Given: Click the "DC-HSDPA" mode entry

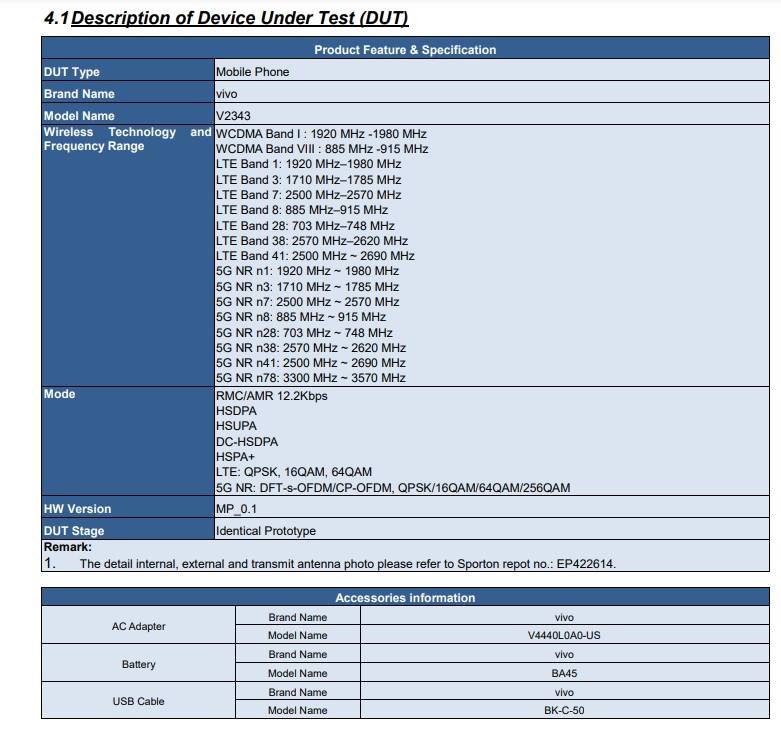Looking at the screenshot, I should click(x=247, y=442).
